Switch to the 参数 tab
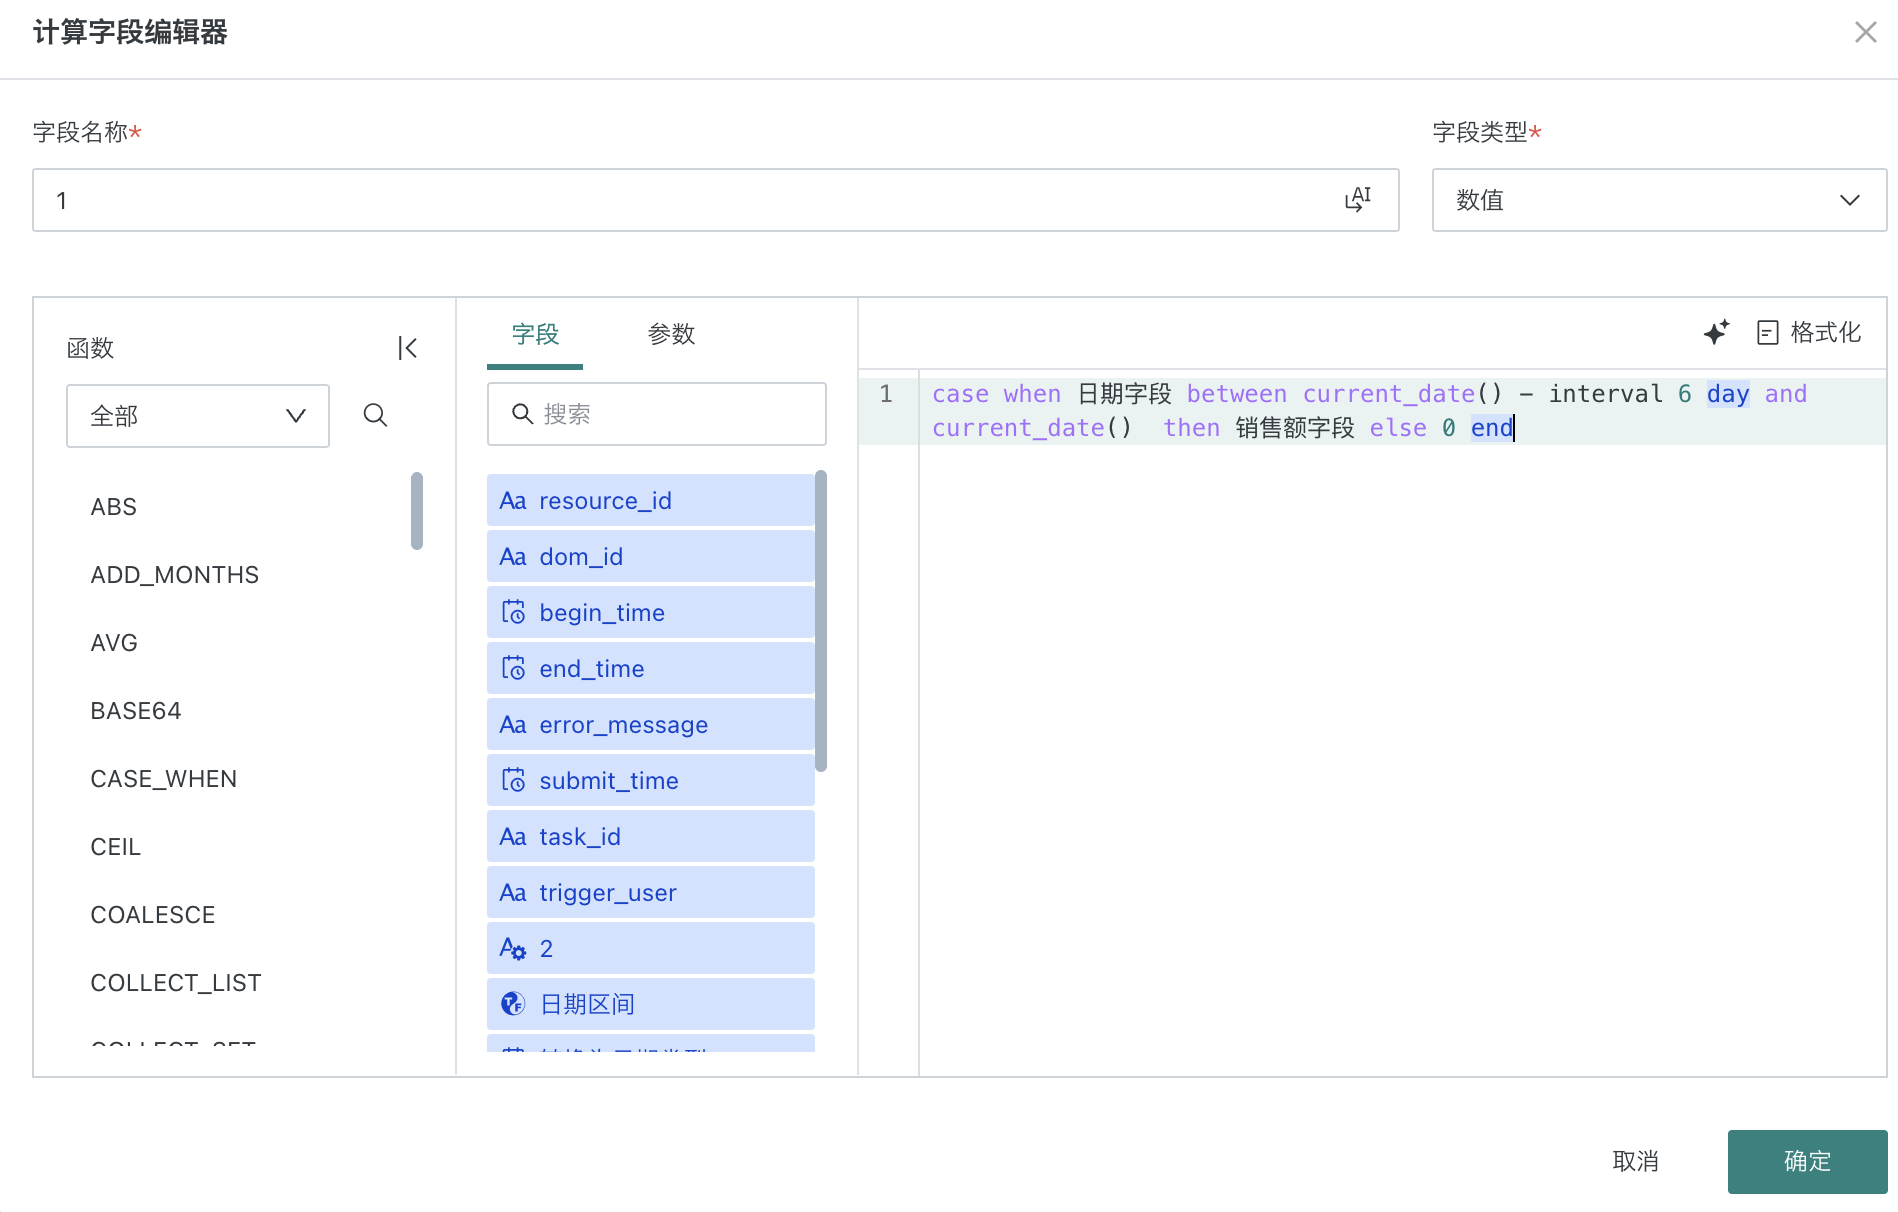This screenshot has width=1898, height=1212. click(673, 335)
